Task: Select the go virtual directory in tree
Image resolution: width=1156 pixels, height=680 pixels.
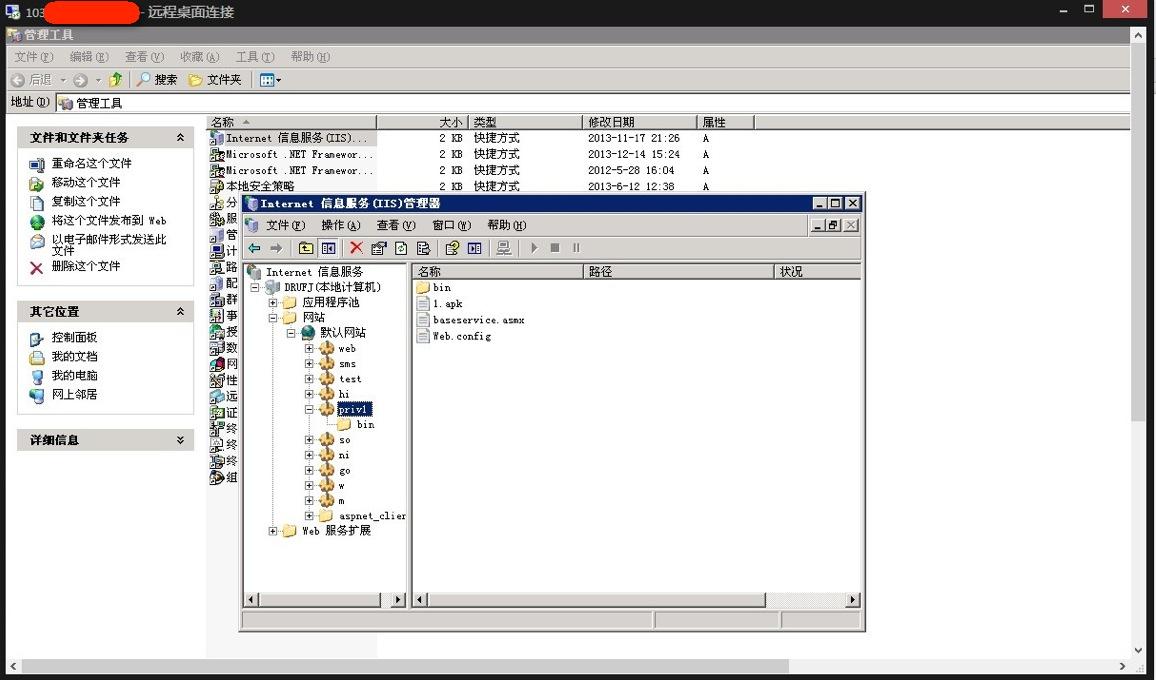Action: point(344,471)
